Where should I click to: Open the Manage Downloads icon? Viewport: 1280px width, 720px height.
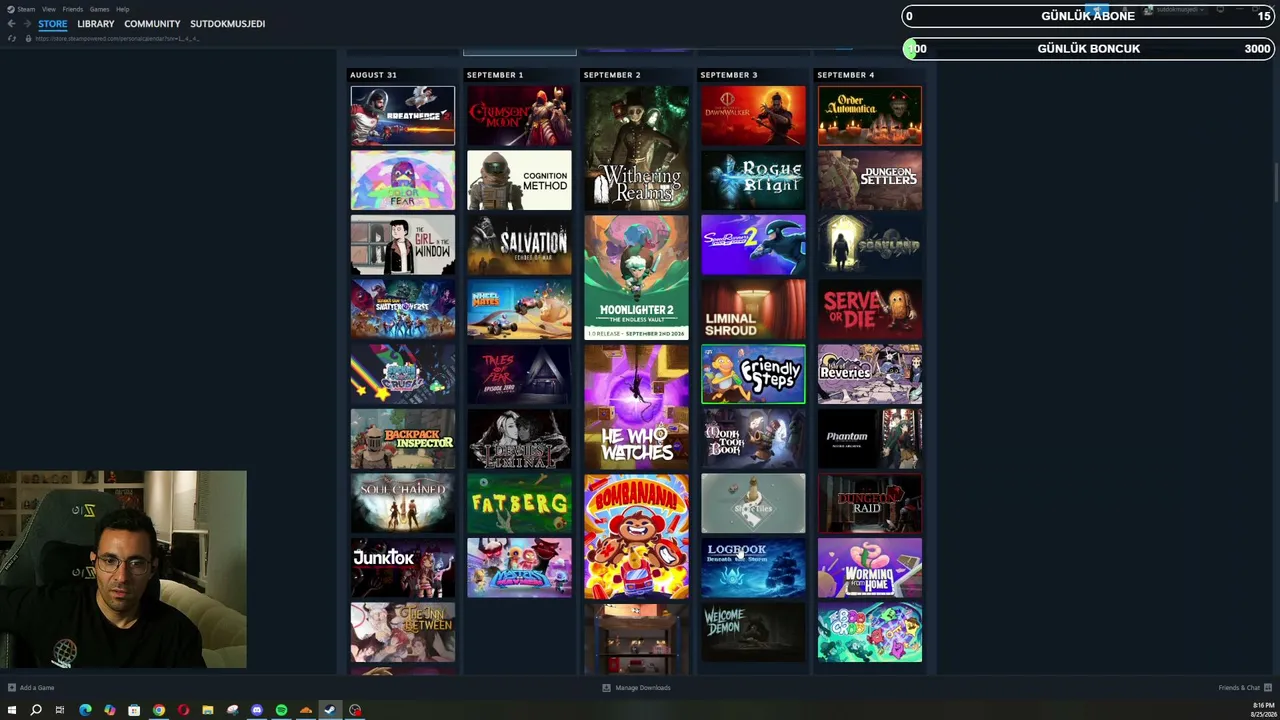pos(606,688)
